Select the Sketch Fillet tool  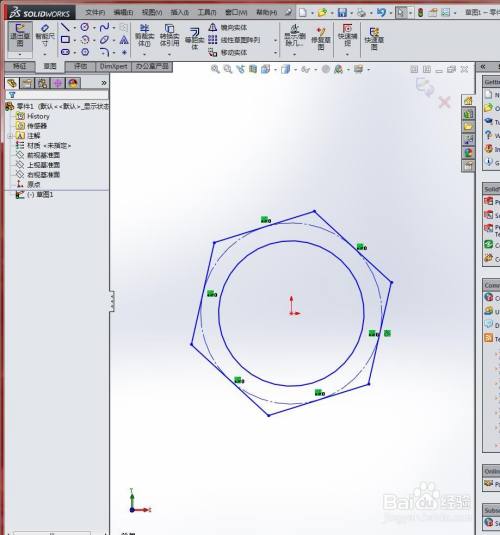[104, 52]
